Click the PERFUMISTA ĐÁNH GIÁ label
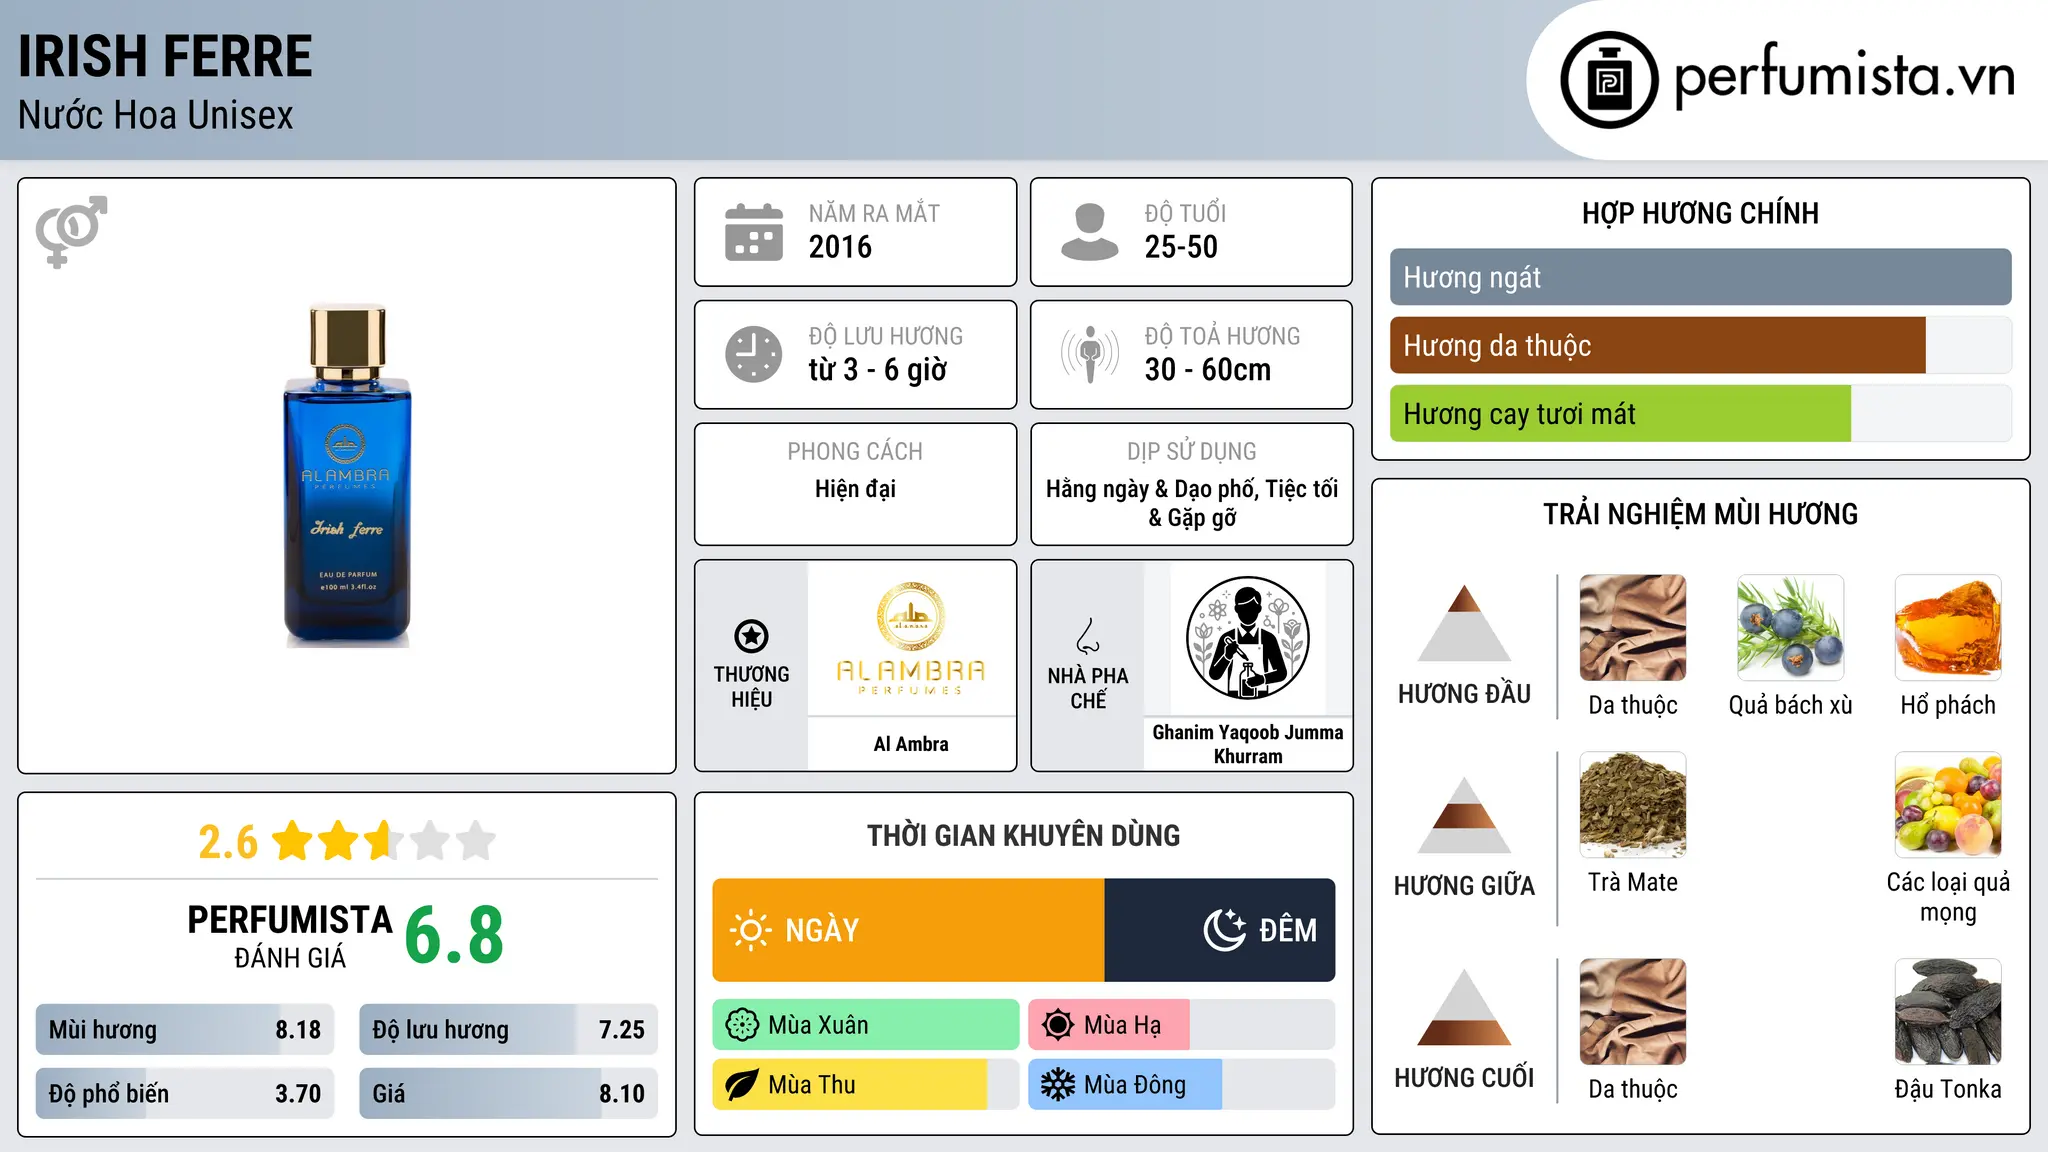This screenshot has width=2048, height=1152. click(290, 936)
